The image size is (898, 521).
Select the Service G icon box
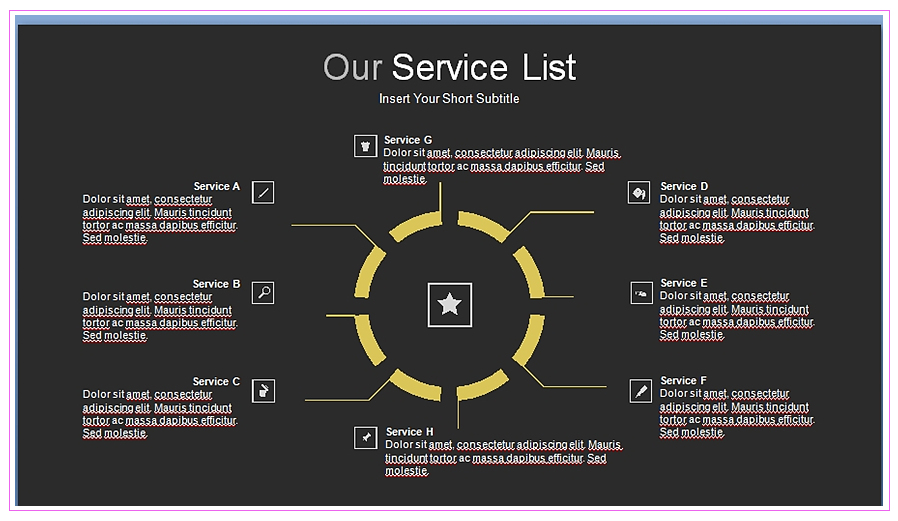pyautogui.click(x=365, y=146)
